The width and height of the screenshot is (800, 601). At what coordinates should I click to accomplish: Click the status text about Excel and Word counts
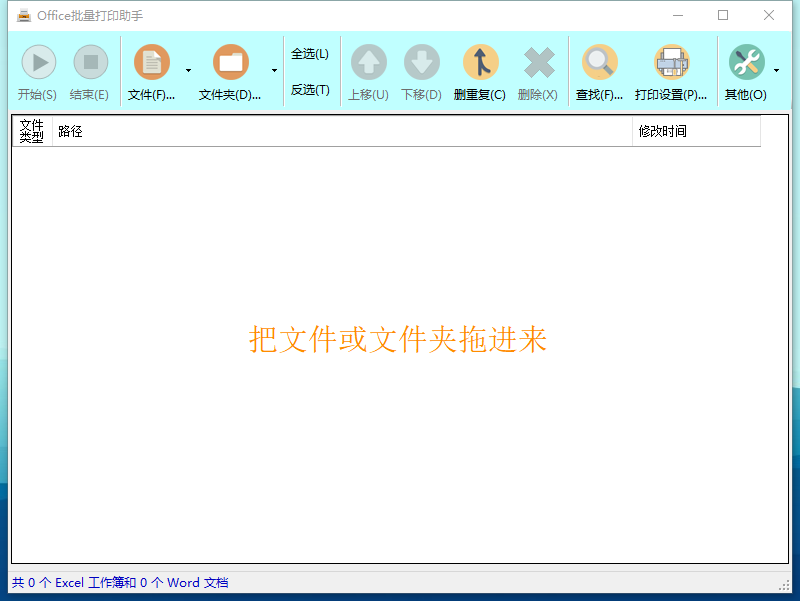click(x=120, y=583)
